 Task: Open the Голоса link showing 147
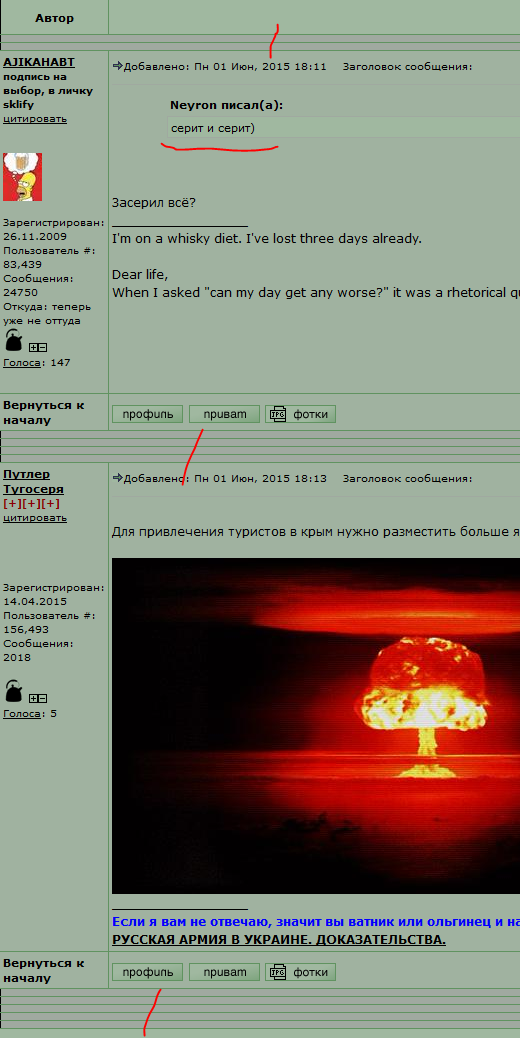(21, 363)
